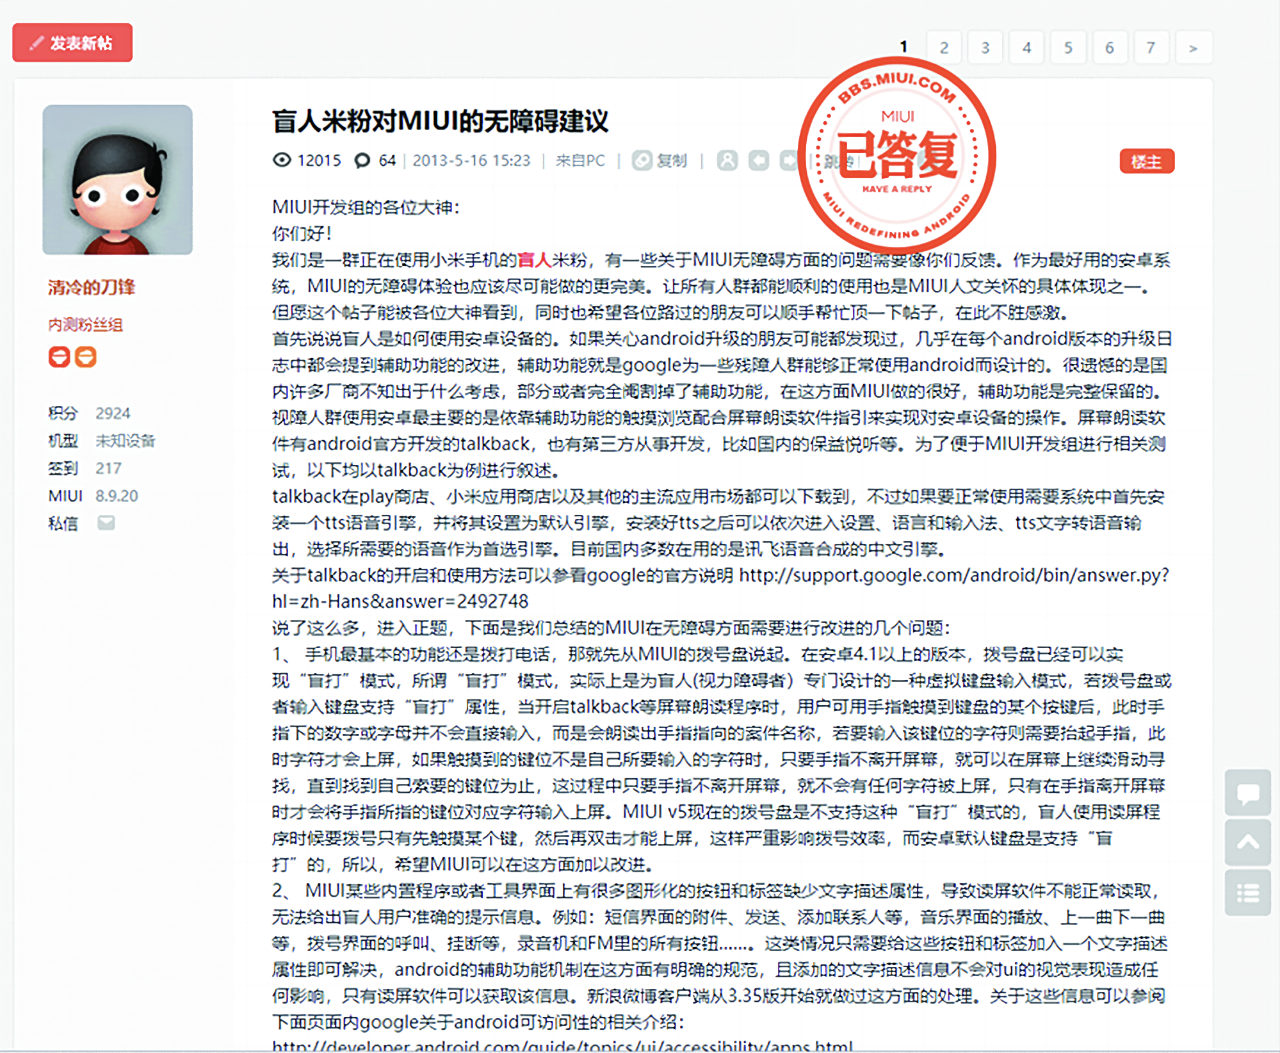Go to page 7 of the thread
Screen dimensions: 1280x1053
point(1151,47)
